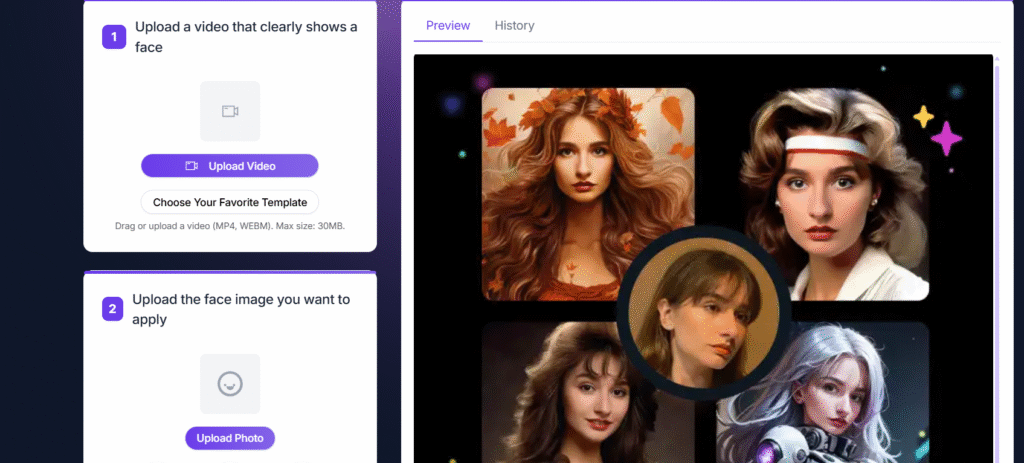The width and height of the screenshot is (1024, 463).
Task: Select the purple step 1 number badge
Action: pos(114,37)
